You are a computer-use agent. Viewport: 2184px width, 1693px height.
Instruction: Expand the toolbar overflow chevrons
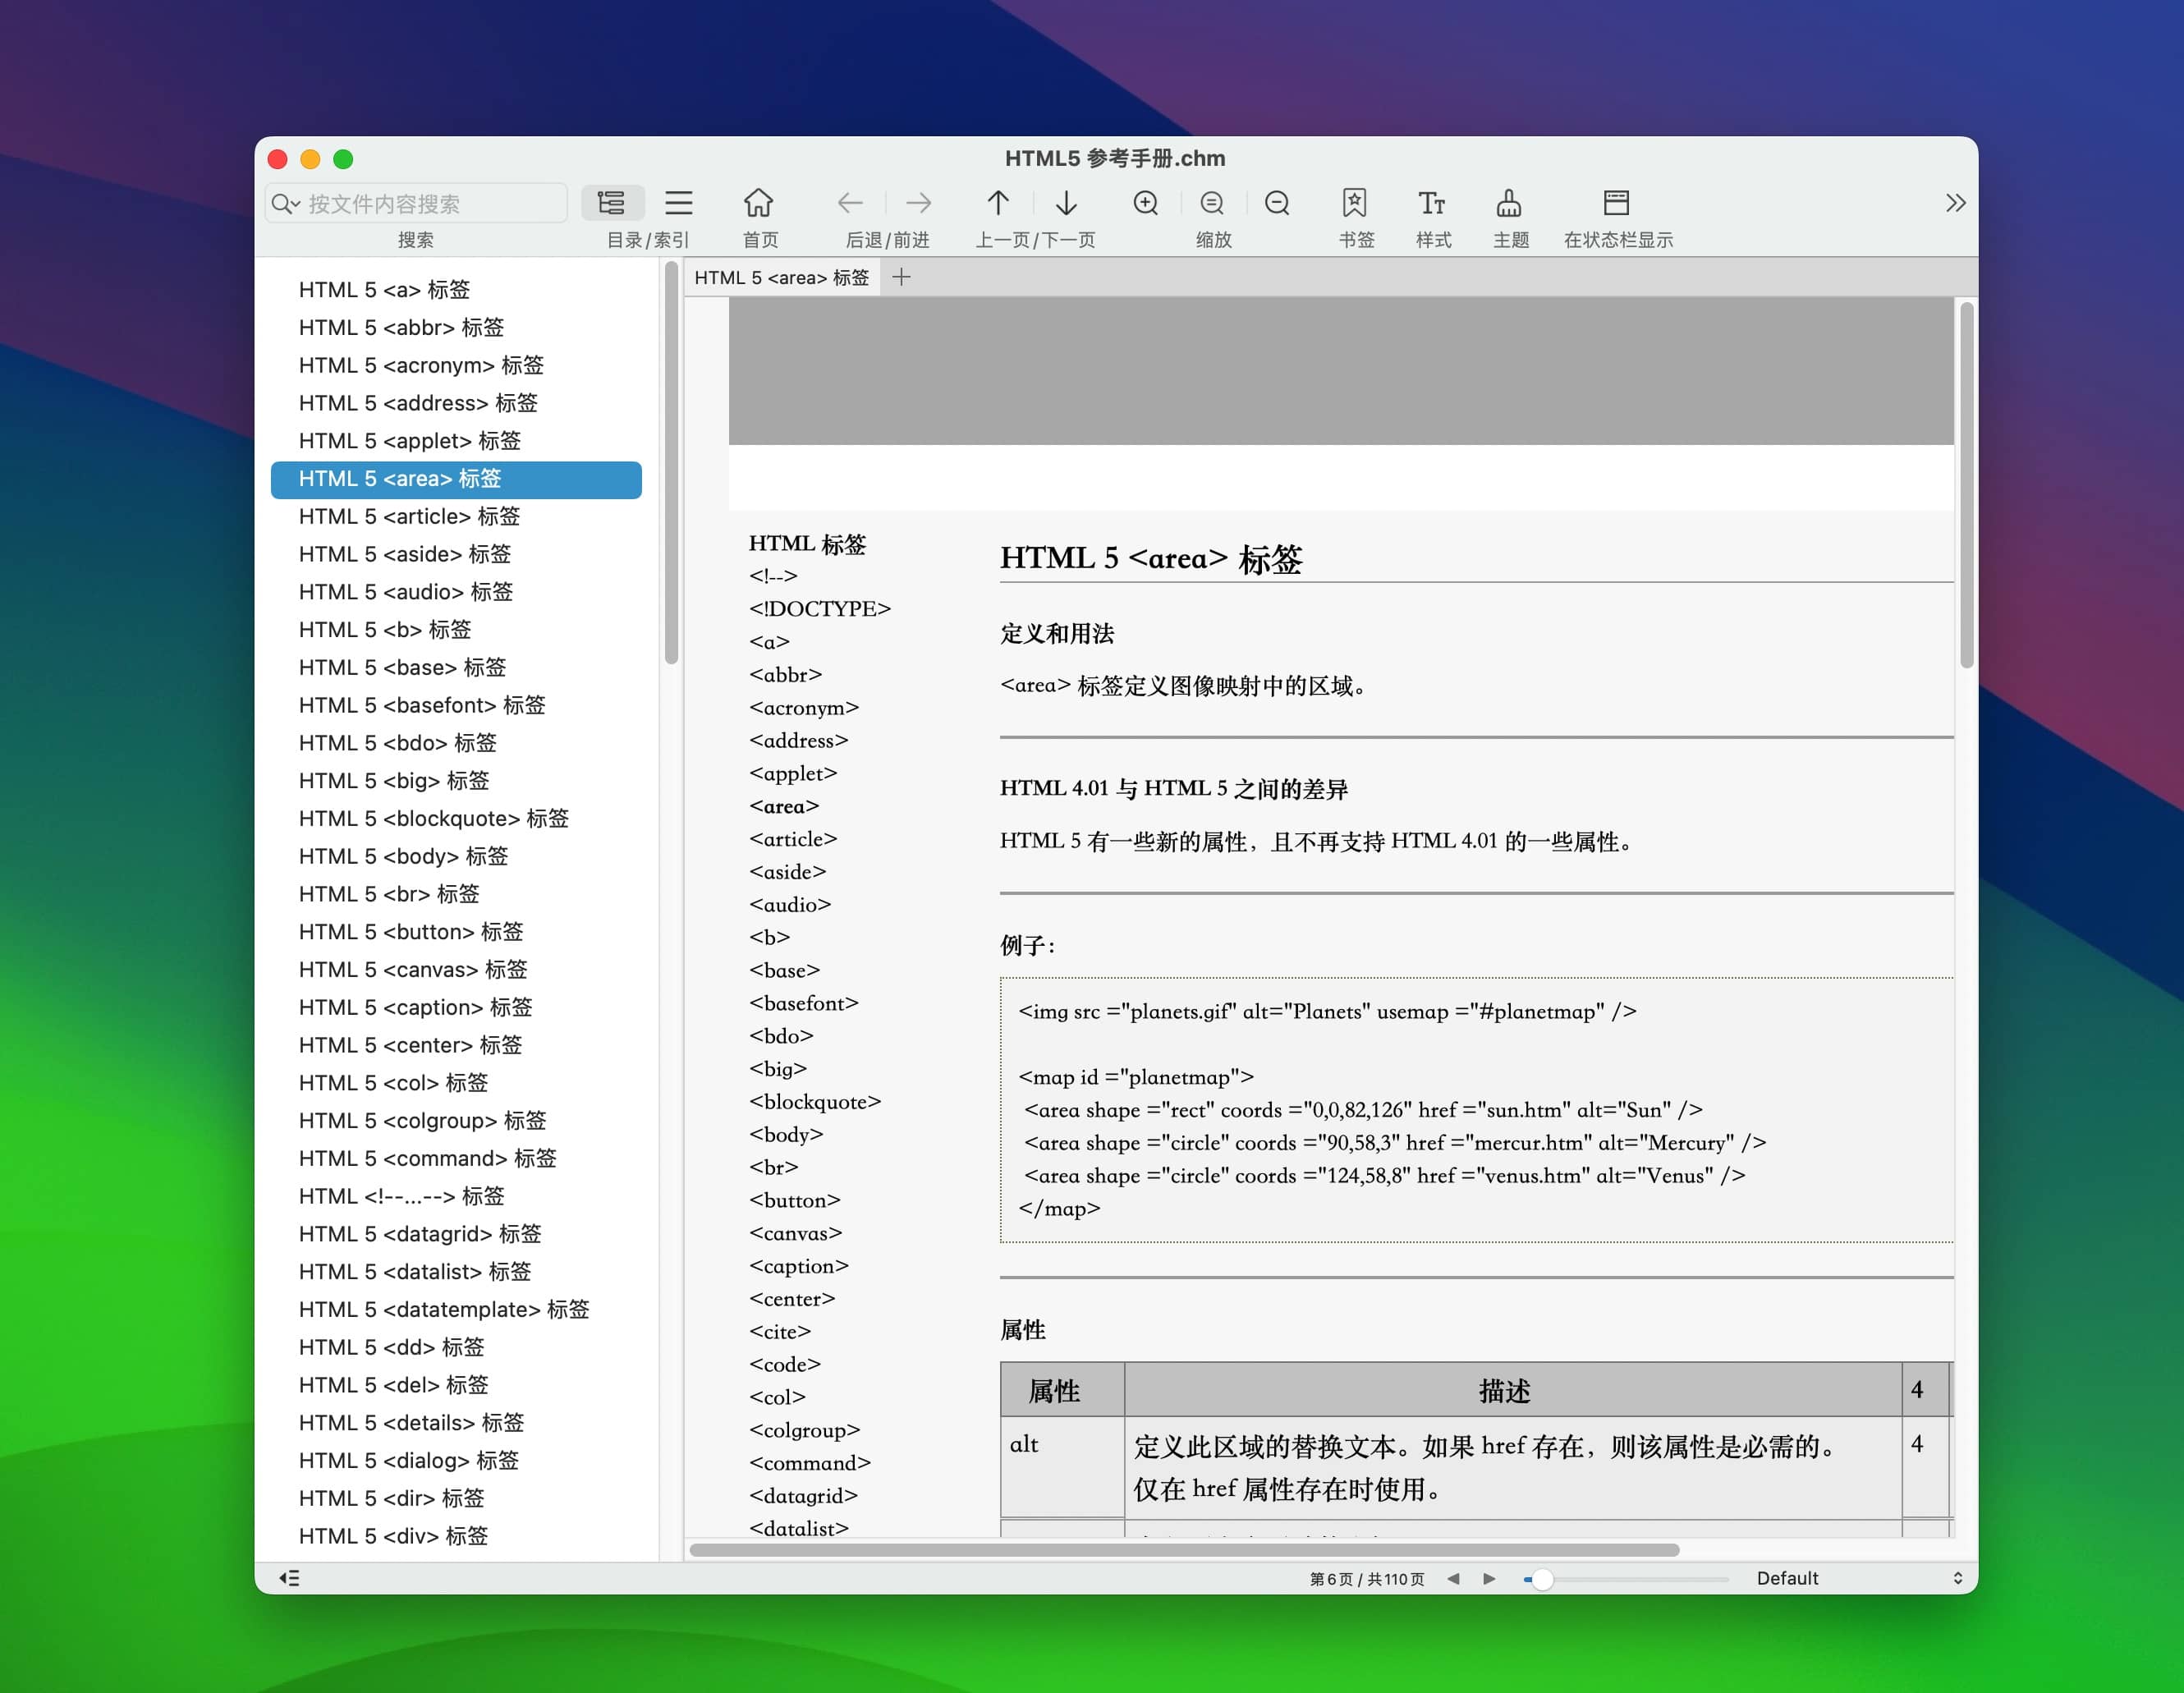tap(1955, 203)
